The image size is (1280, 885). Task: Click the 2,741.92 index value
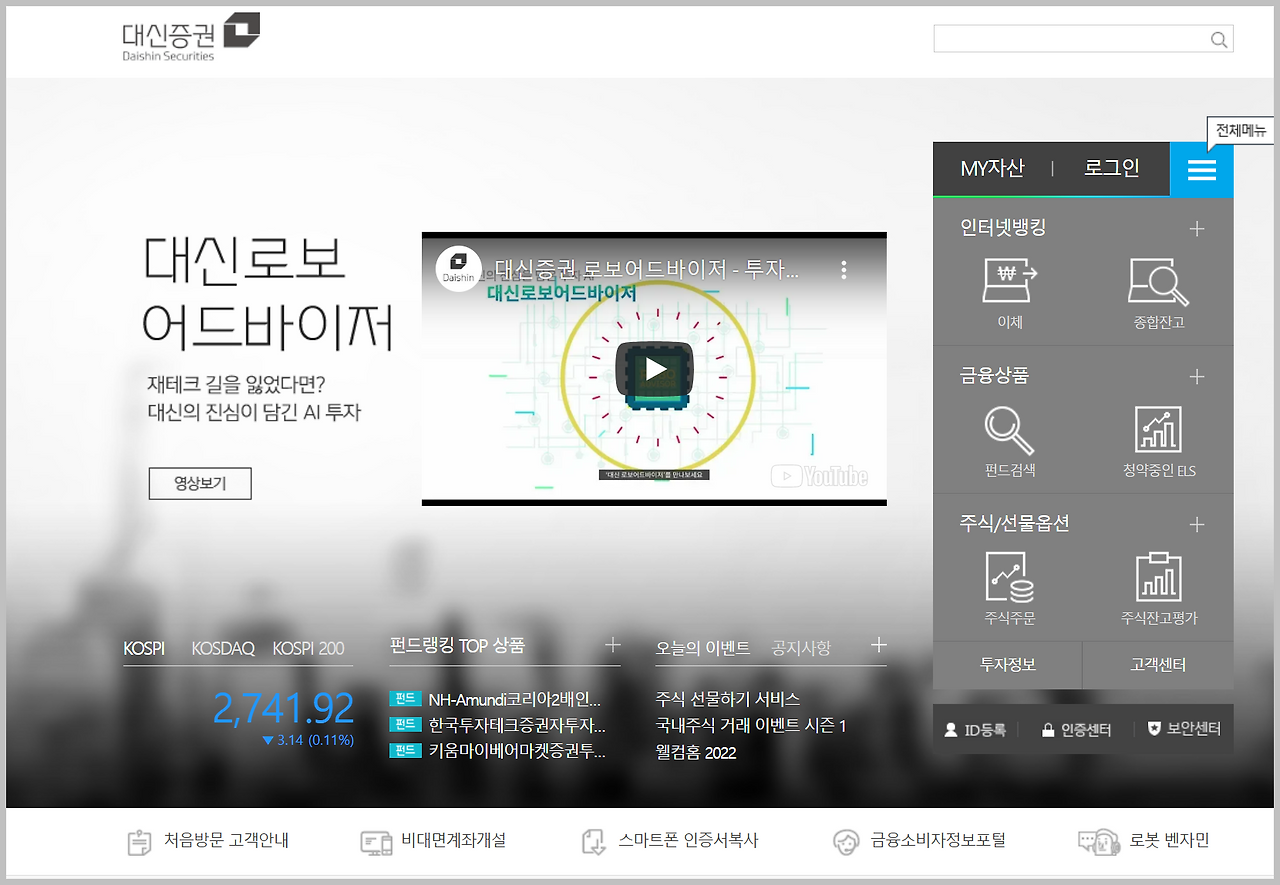tap(283, 708)
